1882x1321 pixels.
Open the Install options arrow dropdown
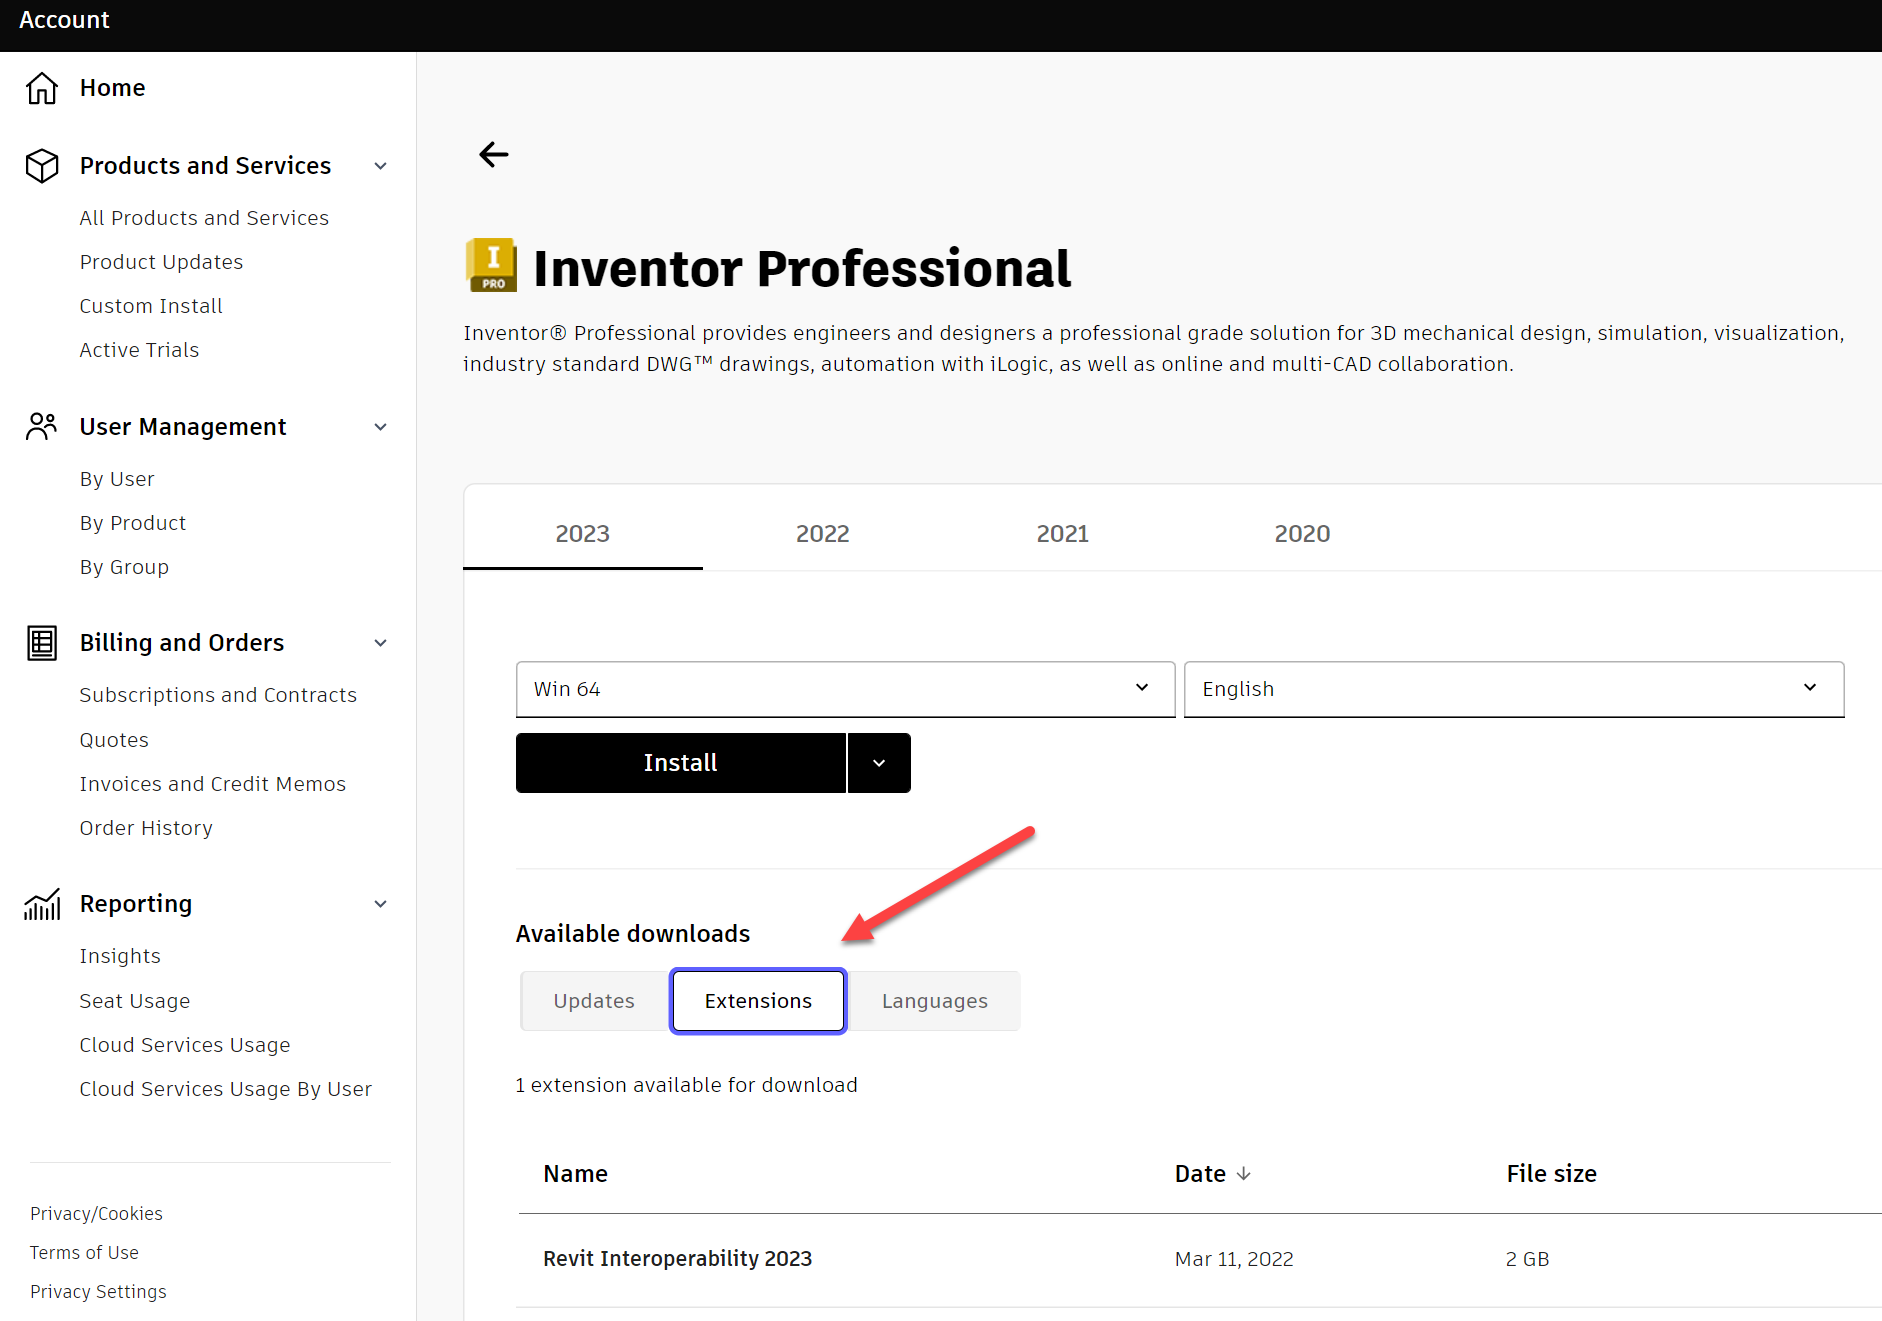[x=879, y=763]
